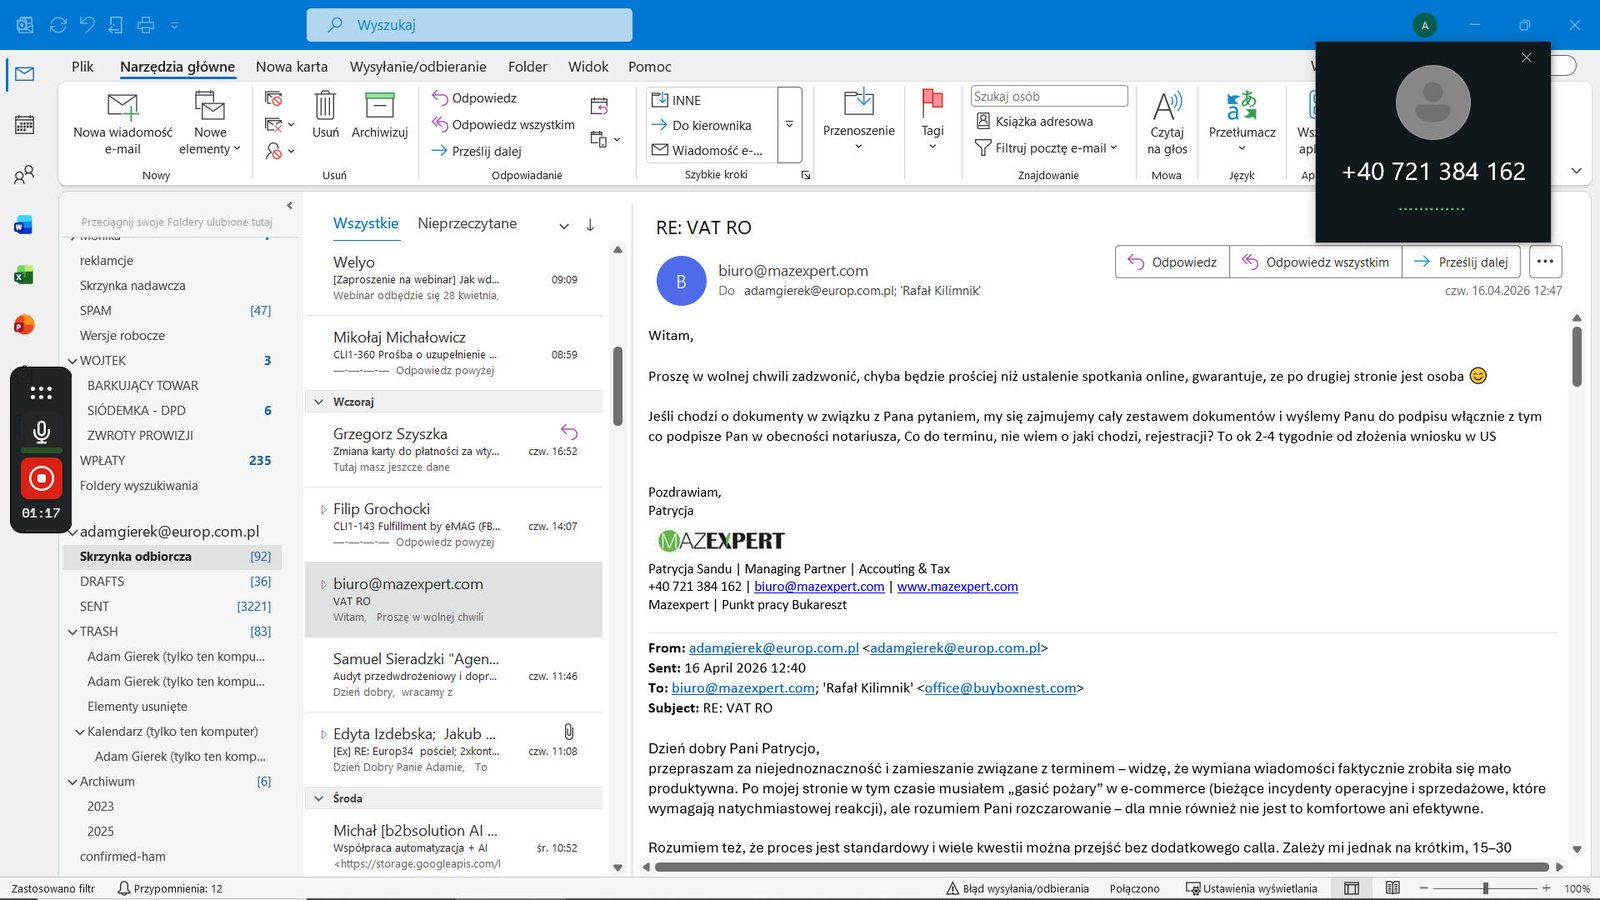
Task: Create a new e-mail message
Action: click(122, 123)
